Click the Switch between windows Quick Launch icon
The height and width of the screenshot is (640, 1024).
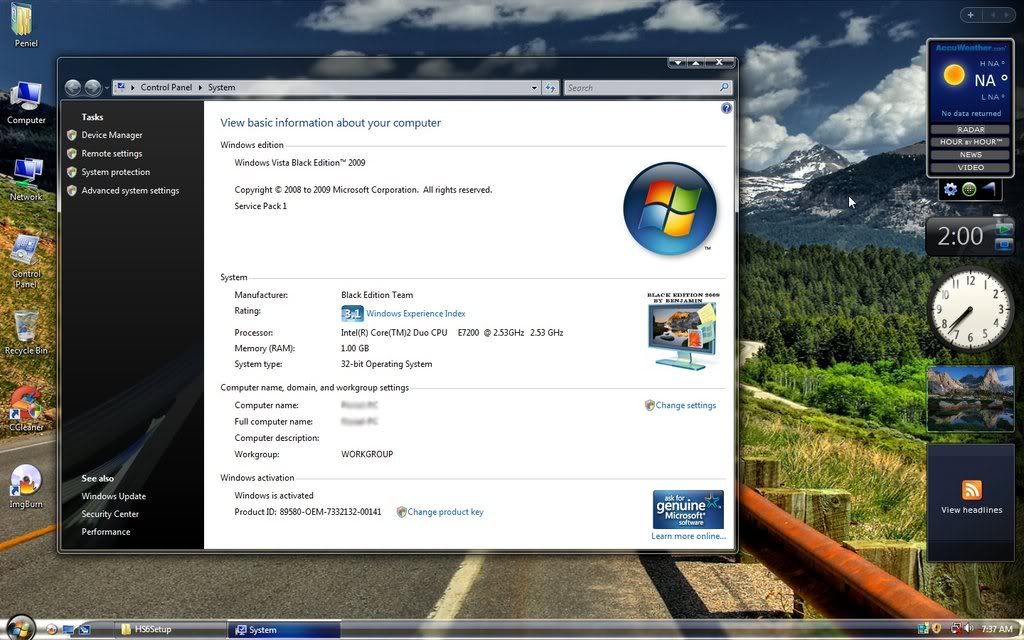pos(84,630)
